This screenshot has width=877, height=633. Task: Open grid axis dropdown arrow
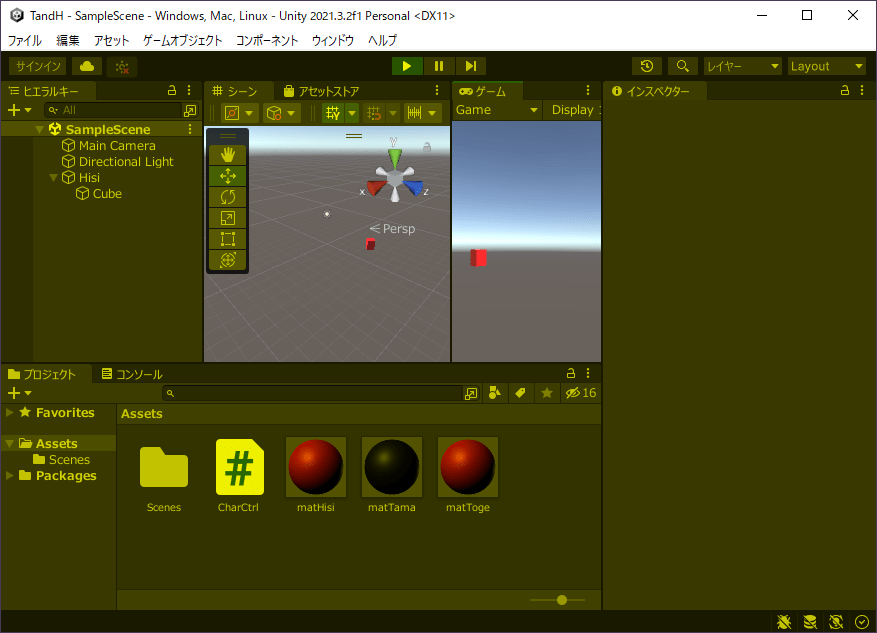tap(352, 113)
